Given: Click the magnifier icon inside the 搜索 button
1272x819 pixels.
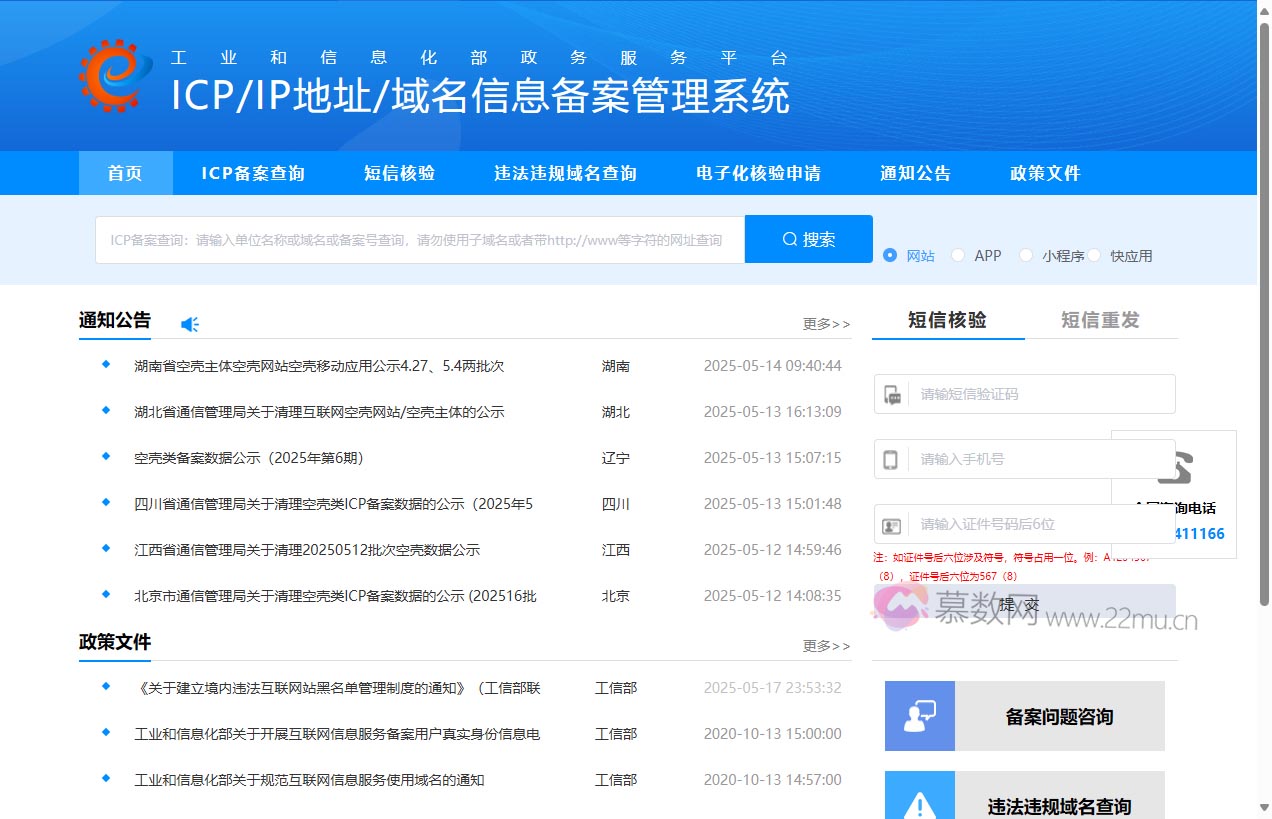Looking at the screenshot, I should (789, 238).
